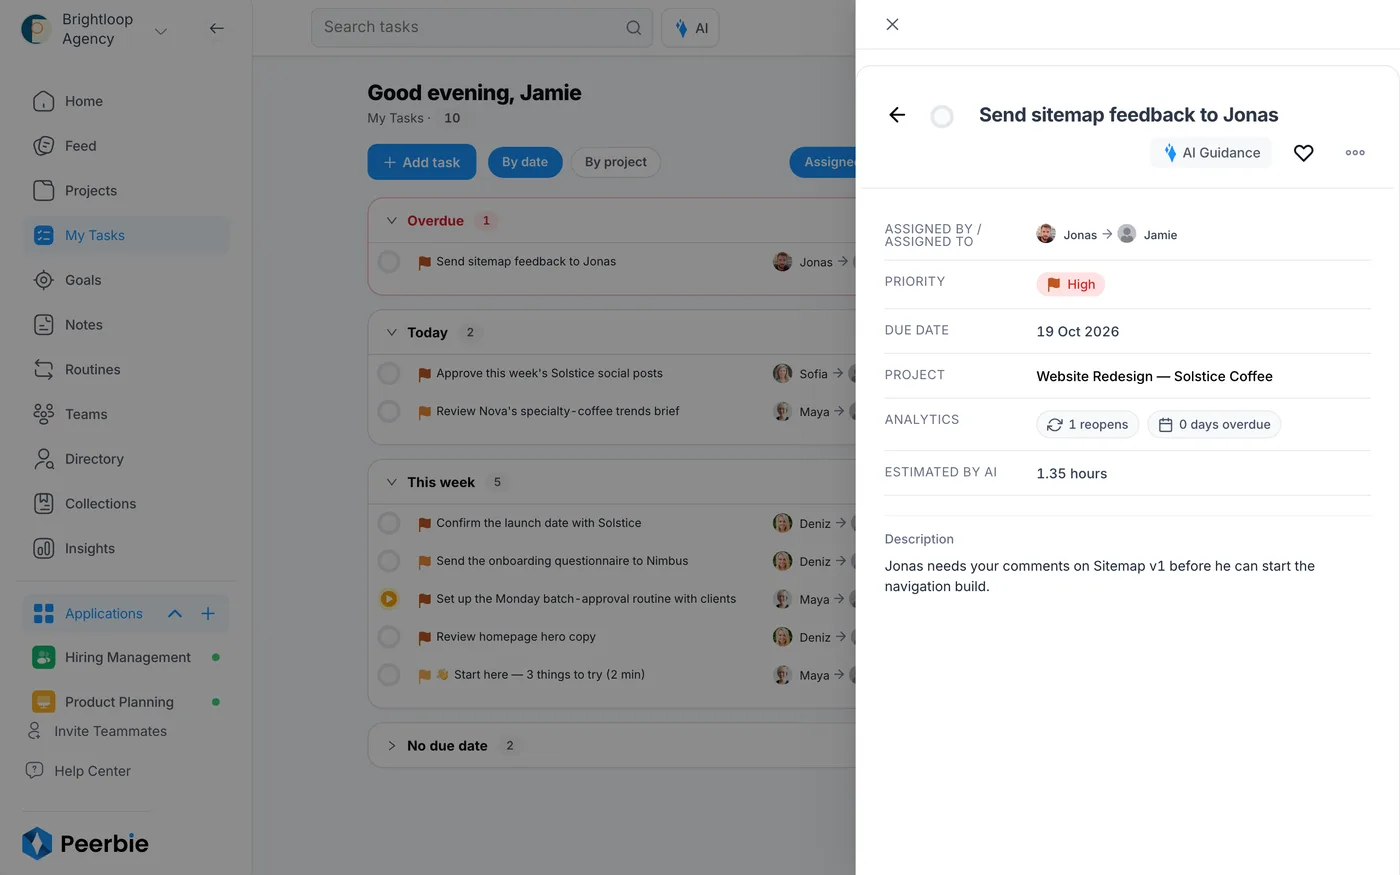The image size is (1400, 875).
Task: Select the Insights menu item
Action: [126, 548]
